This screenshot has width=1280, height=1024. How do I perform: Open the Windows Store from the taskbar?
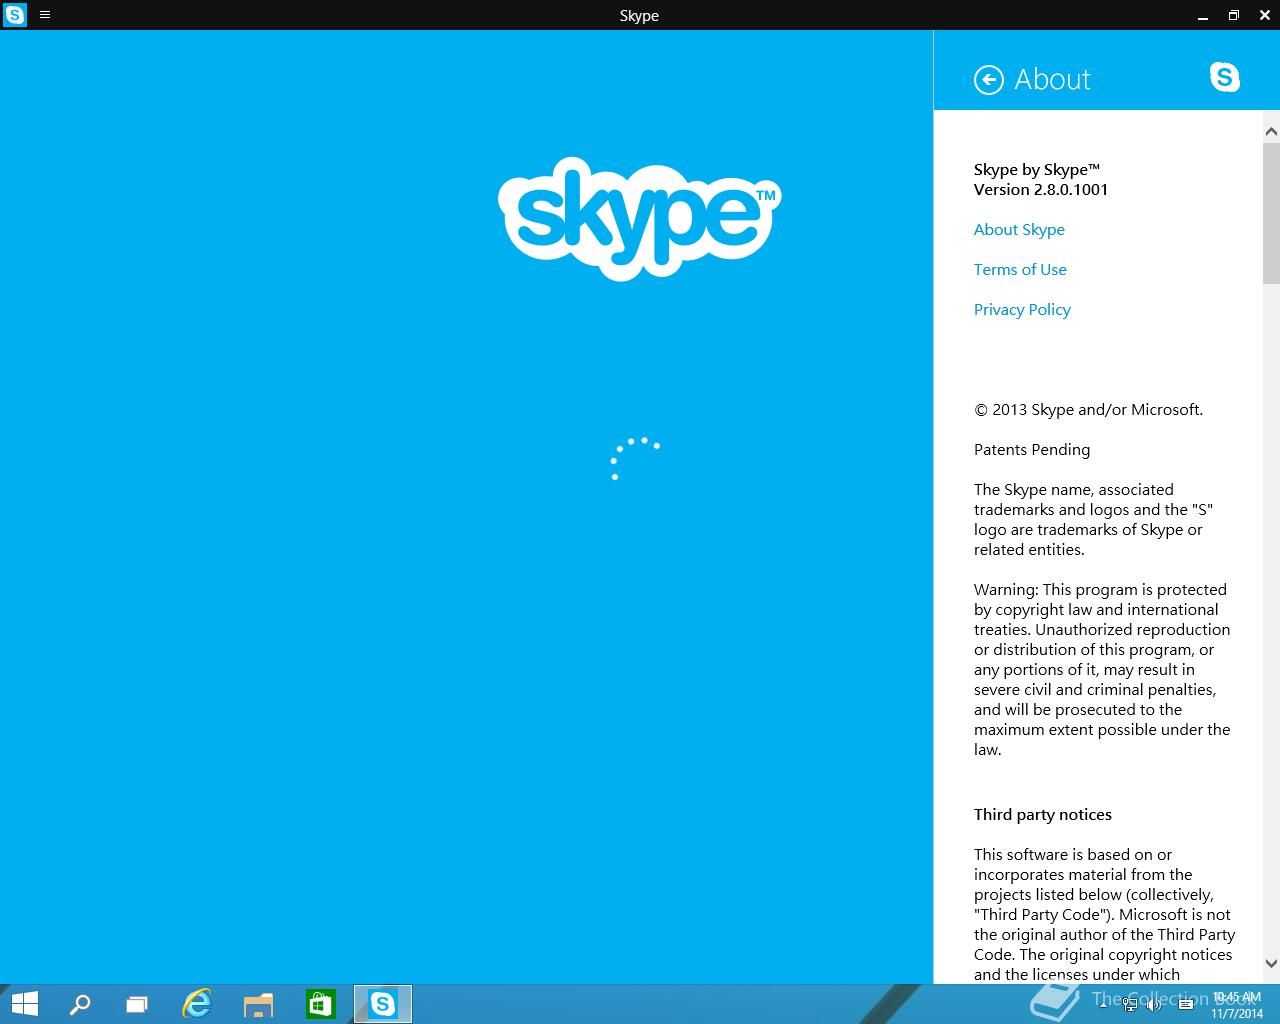pyautogui.click(x=320, y=1004)
